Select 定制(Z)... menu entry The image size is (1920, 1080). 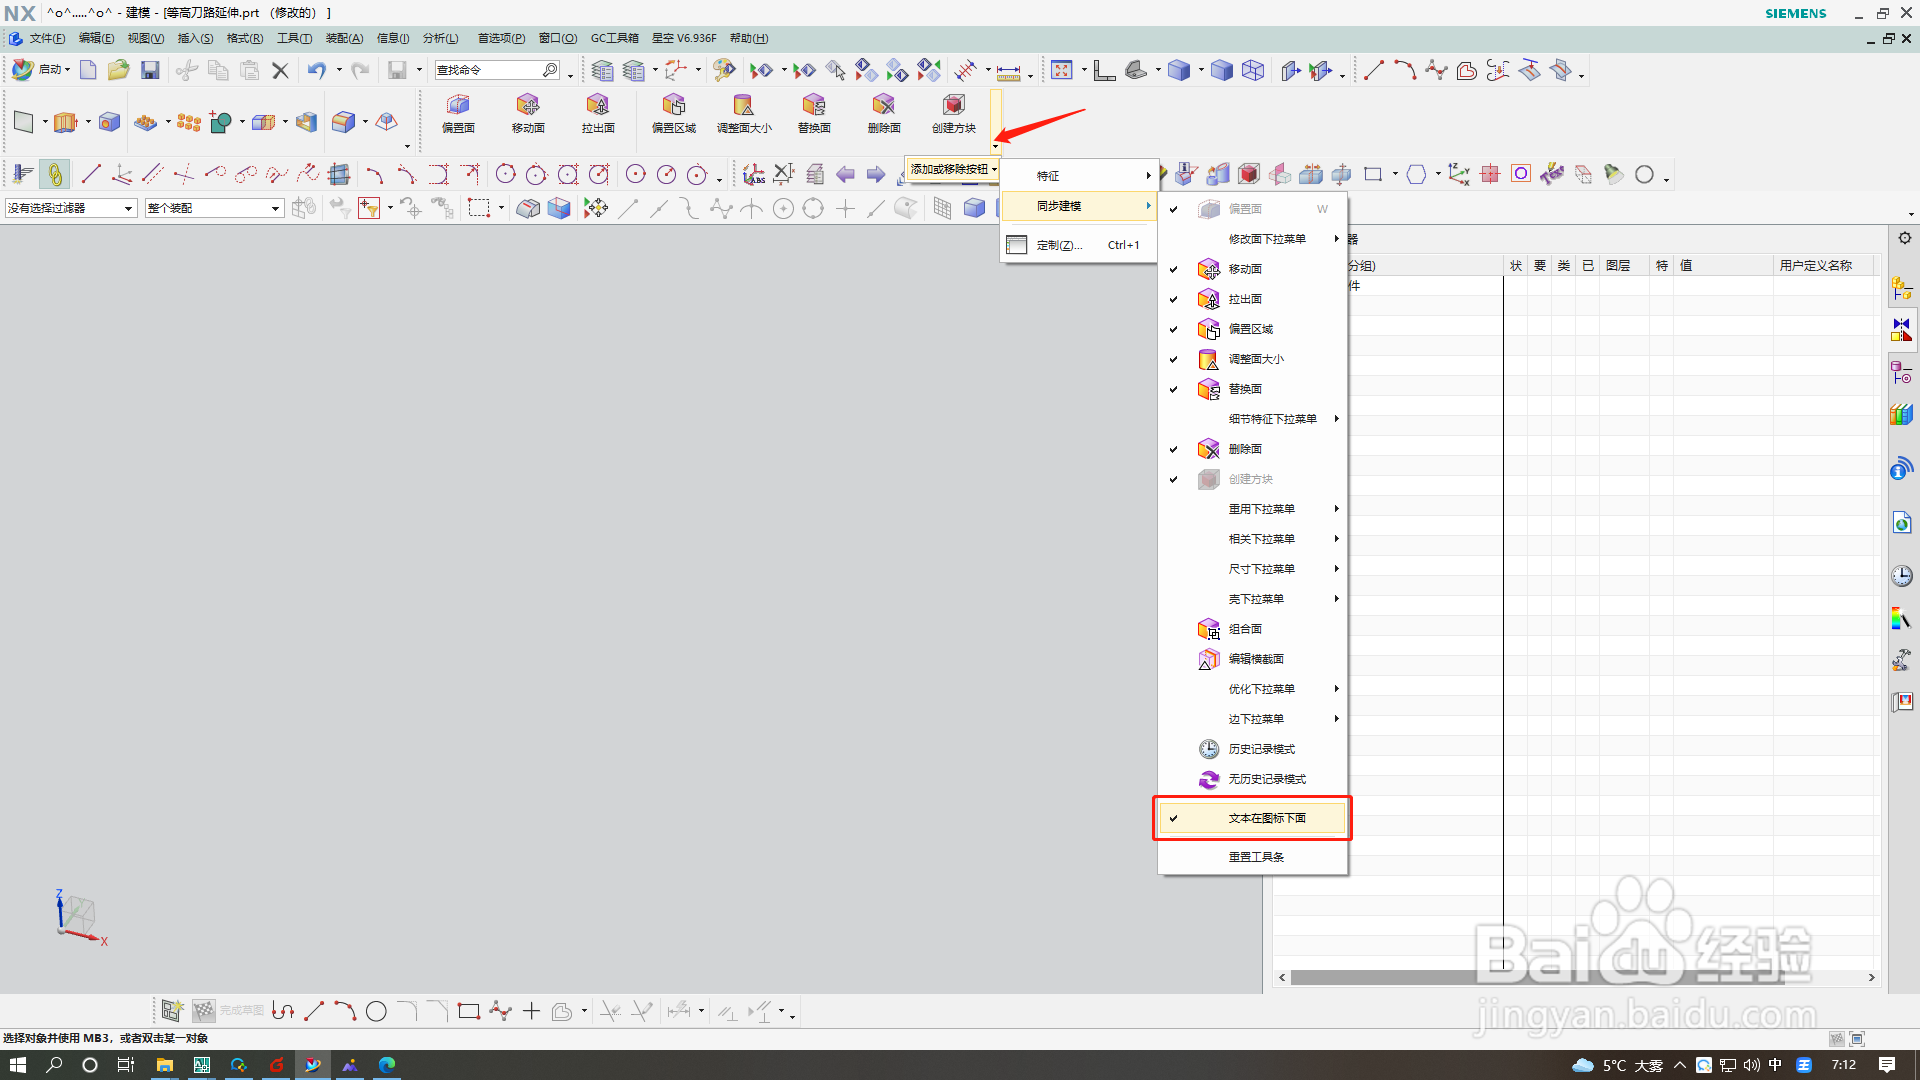[x=1059, y=245]
